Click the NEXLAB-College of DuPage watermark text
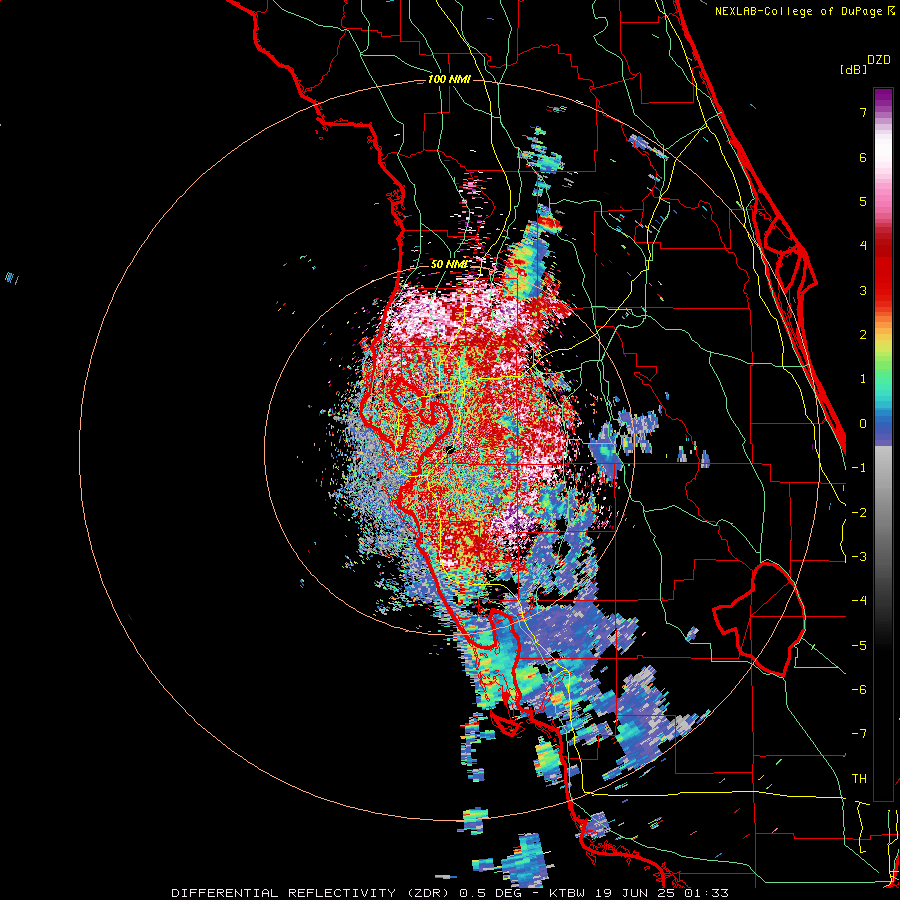The height and width of the screenshot is (900, 900). (x=804, y=11)
